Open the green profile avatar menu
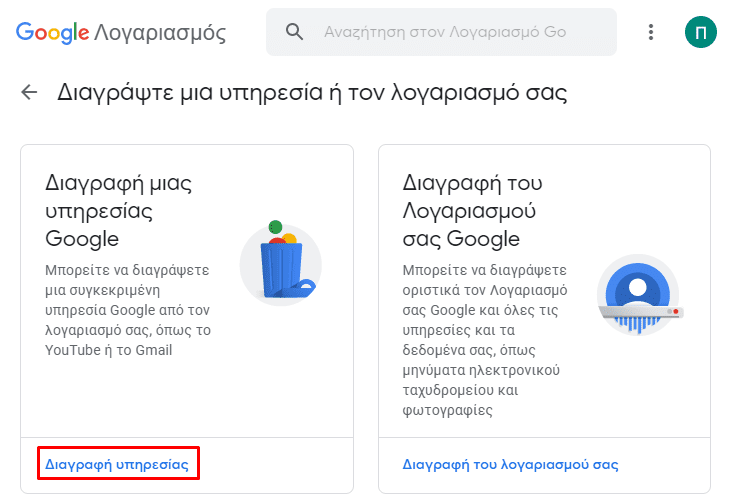The height and width of the screenshot is (500, 732). [700, 32]
